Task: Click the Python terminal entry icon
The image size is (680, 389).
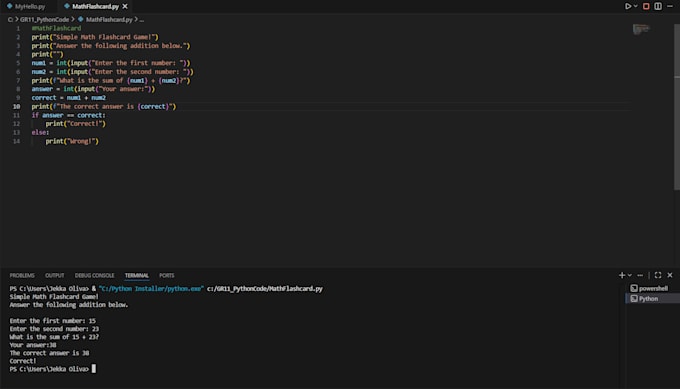Action: pyautogui.click(x=634, y=299)
